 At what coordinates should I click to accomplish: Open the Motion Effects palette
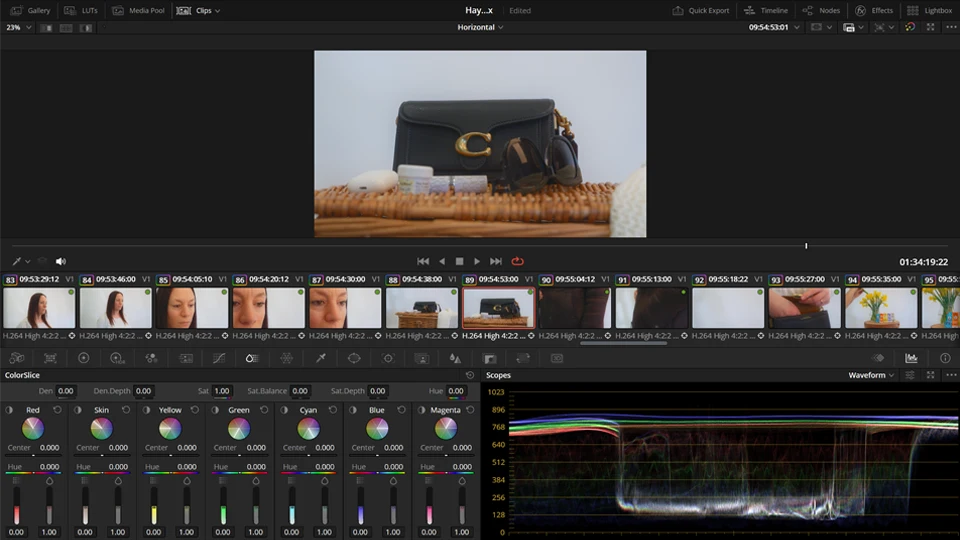[x=186, y=358]
